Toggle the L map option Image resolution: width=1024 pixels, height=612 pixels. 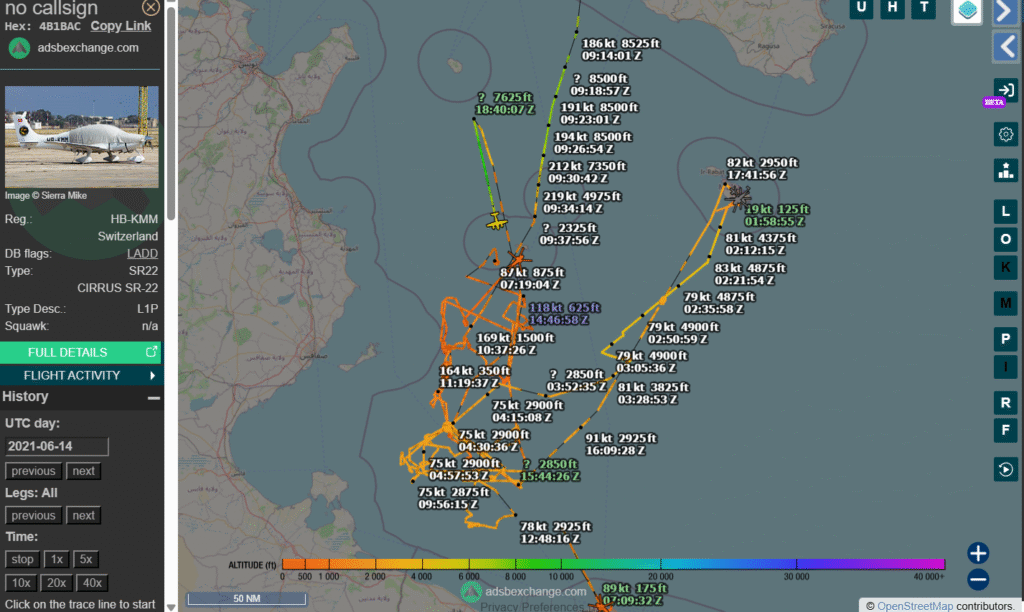pyautogui.click(x=1006, y=211)
